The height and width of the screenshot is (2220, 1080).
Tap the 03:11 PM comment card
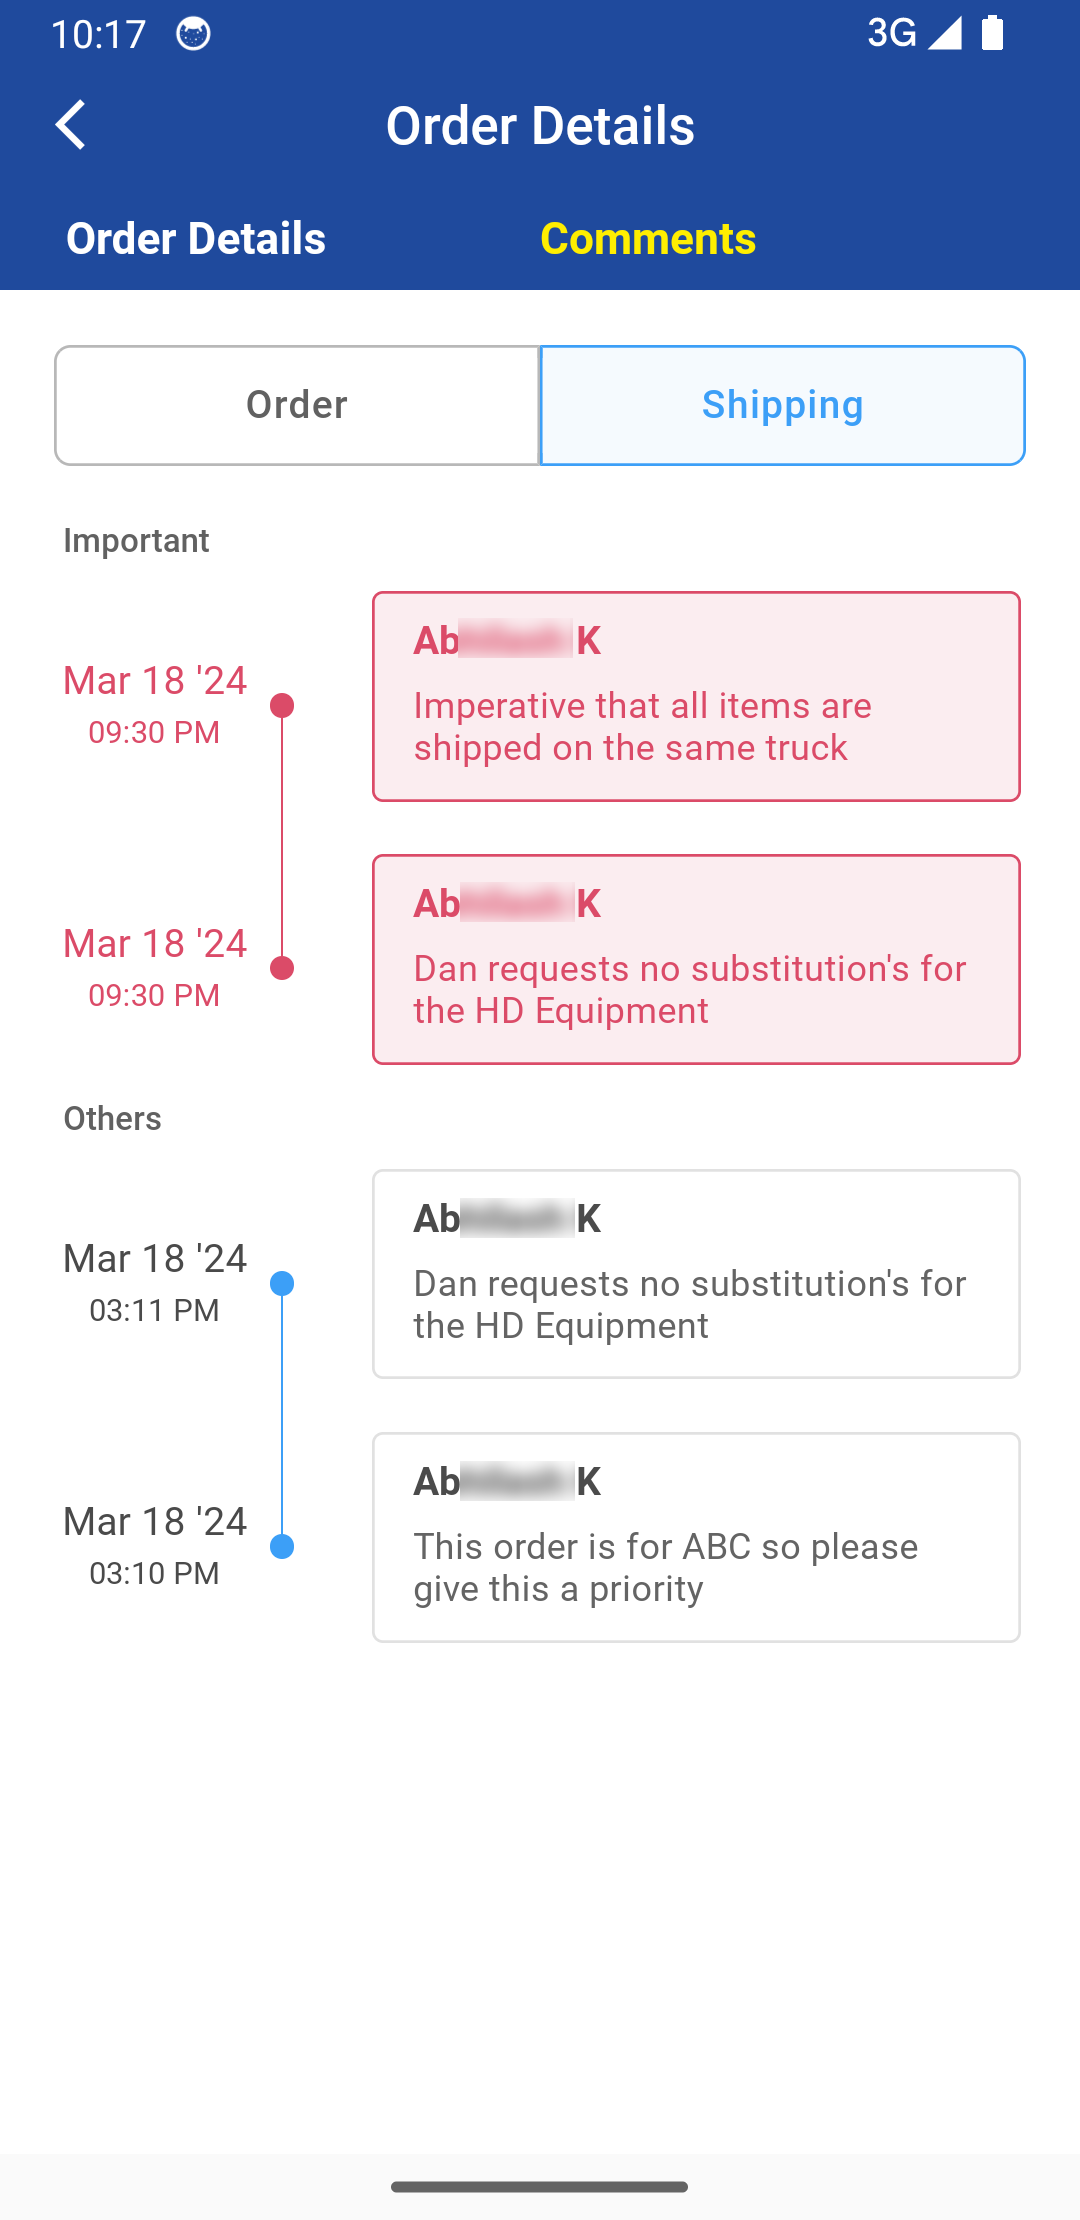coord(696,1274)
